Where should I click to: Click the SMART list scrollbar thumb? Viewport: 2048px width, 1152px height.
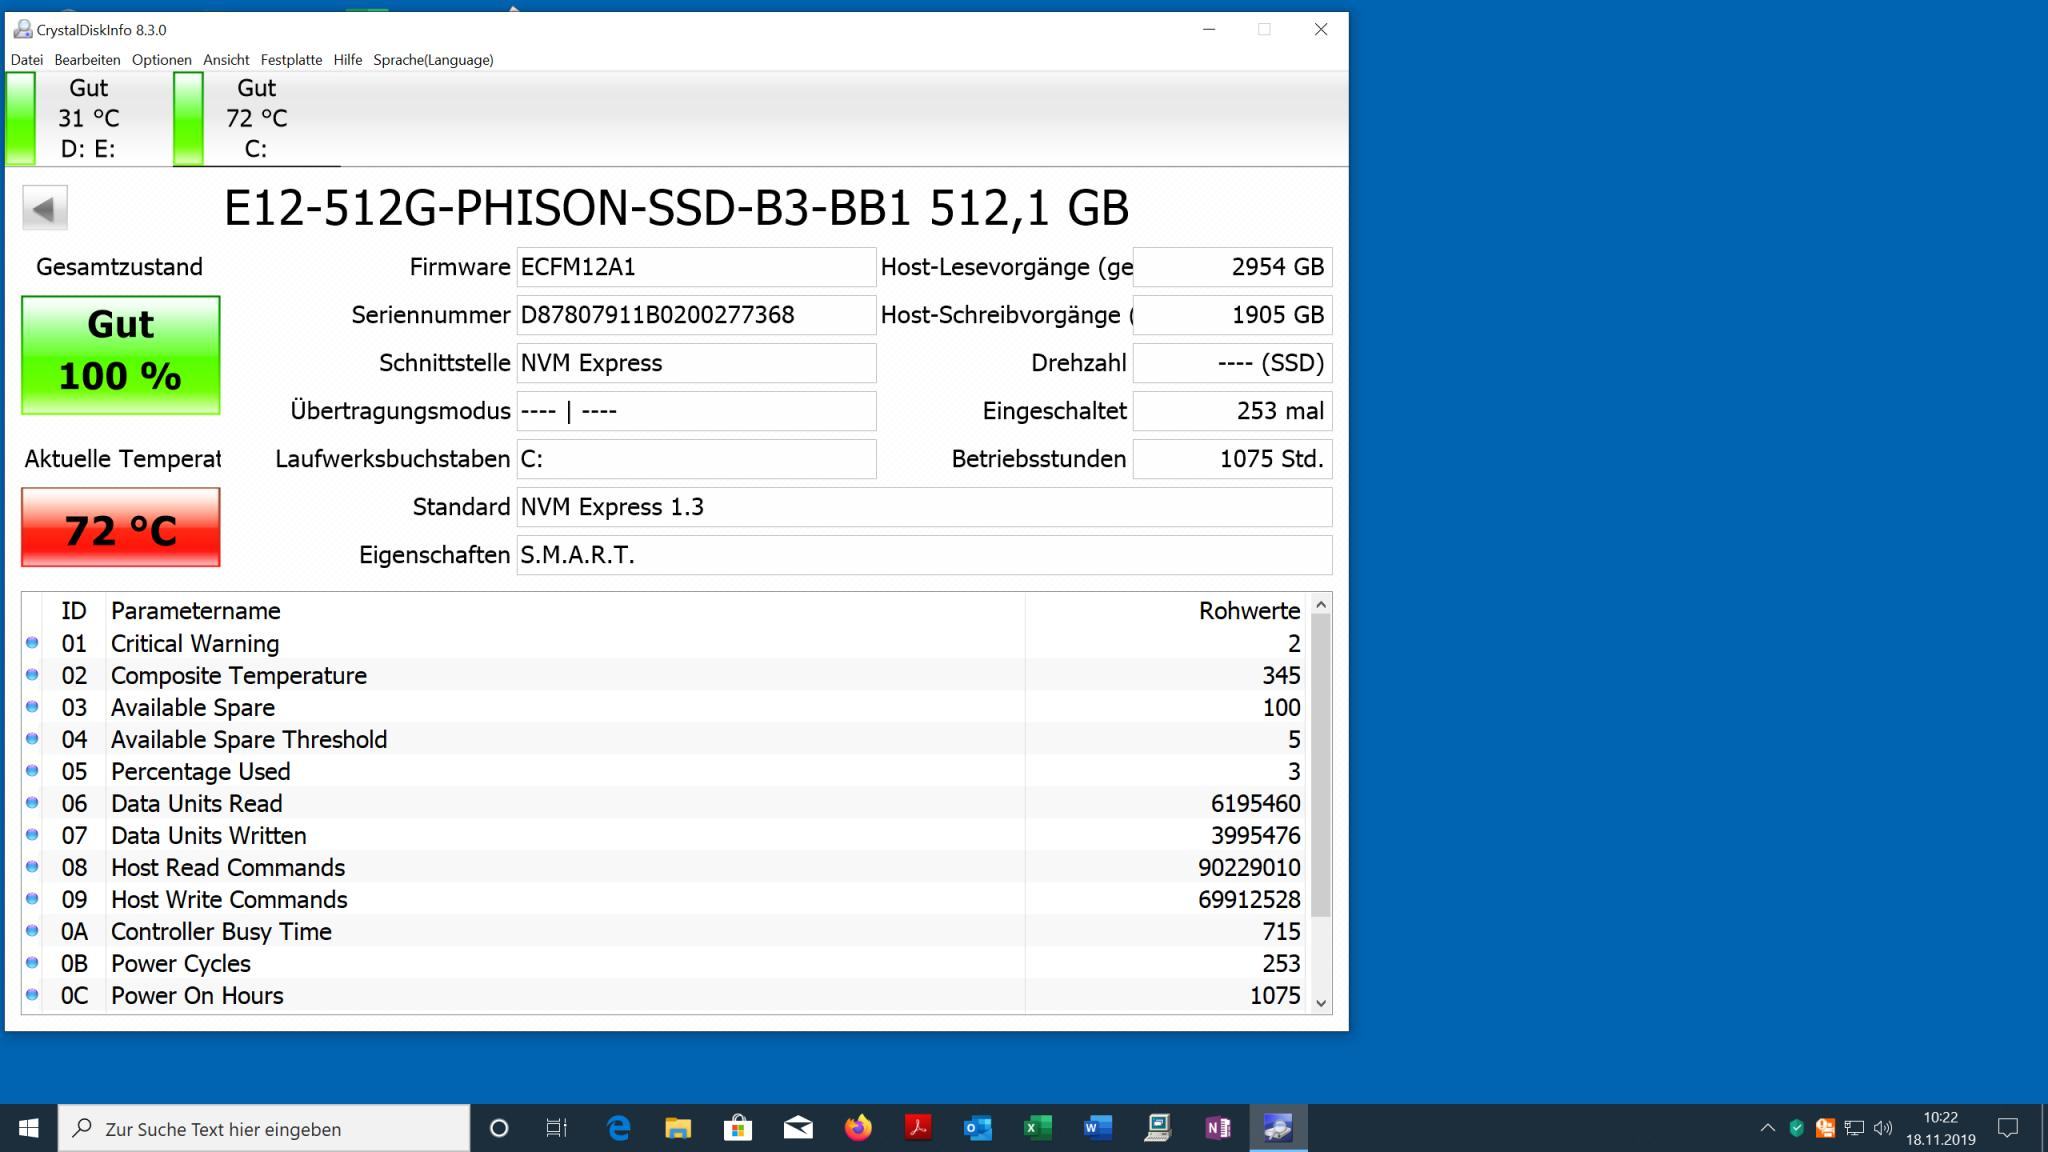[x=1321, y=765]
